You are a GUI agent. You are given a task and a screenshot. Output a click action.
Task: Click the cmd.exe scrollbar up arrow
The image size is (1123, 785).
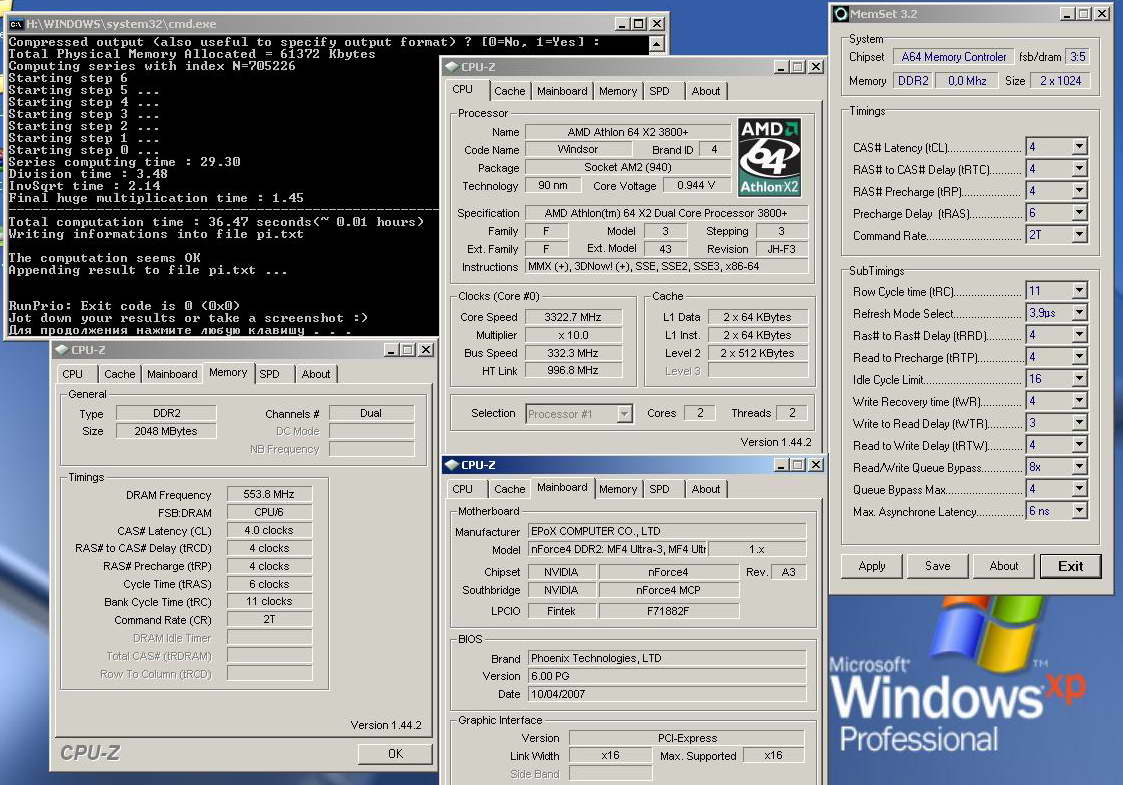657,44
